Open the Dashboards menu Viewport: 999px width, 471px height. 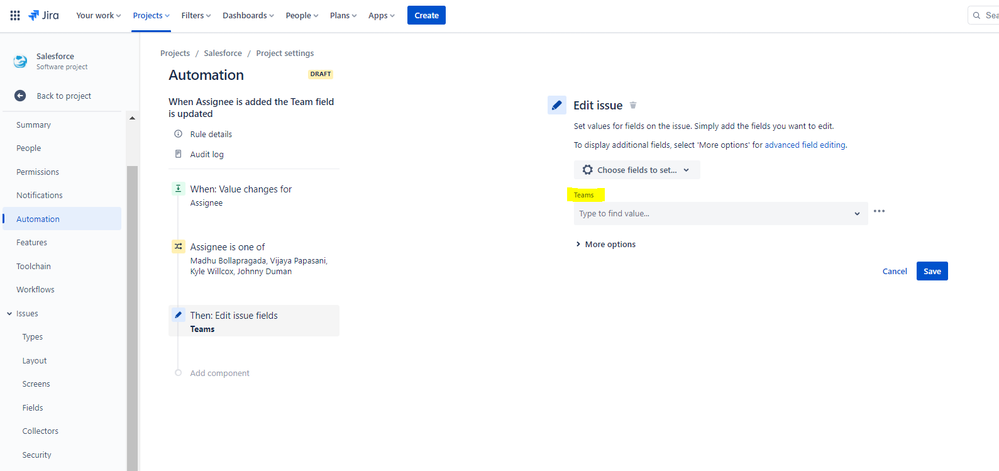248,15
